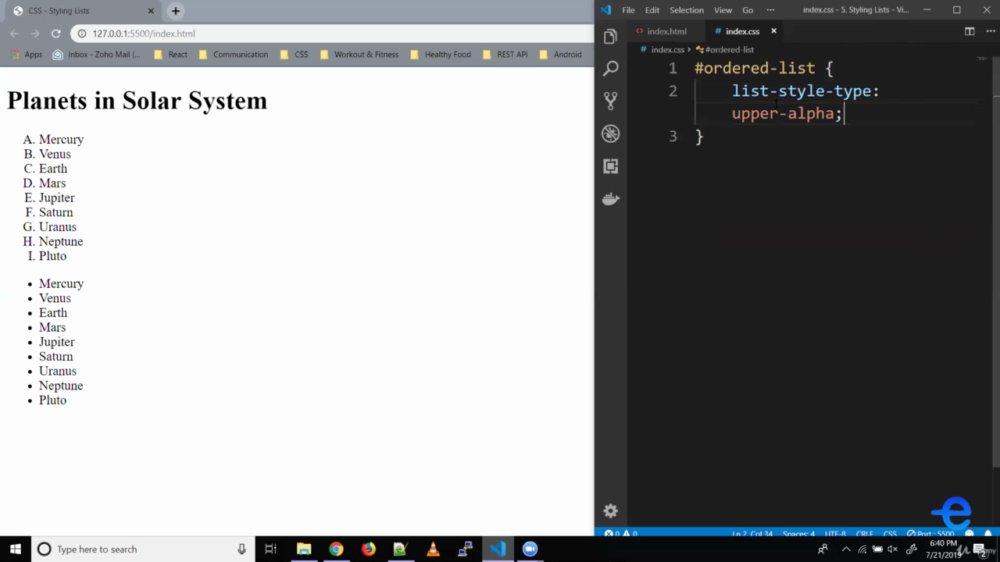Open the Healthy Food bookmarks folder
The height and width of the screenshot is (562, 1000).
(441, 55)
